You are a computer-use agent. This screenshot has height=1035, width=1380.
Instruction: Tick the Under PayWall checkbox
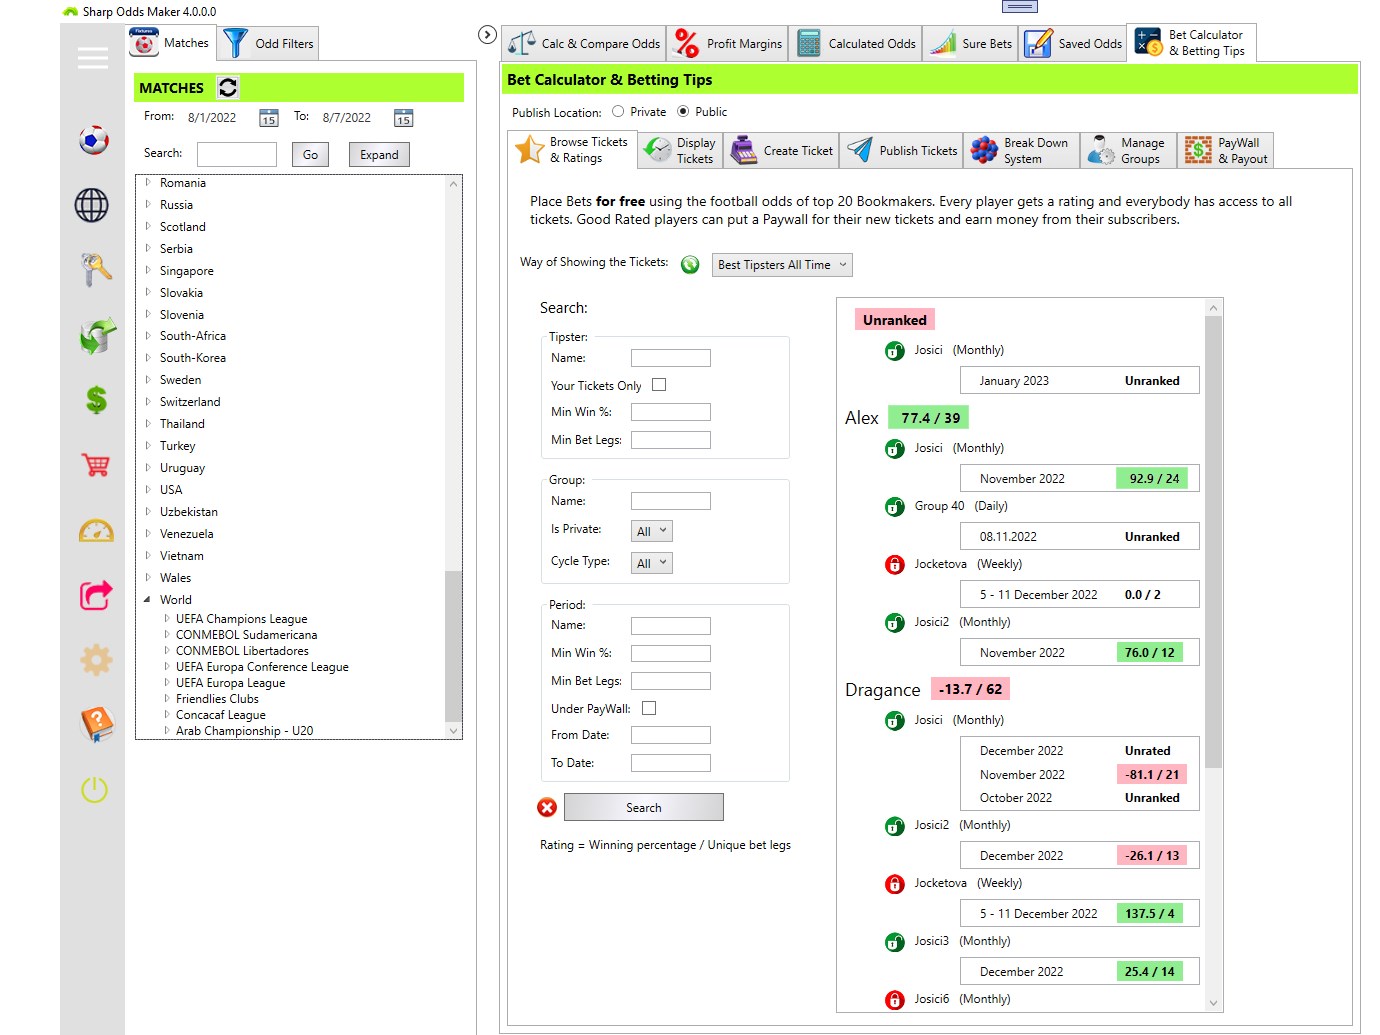tap(649, 708)
